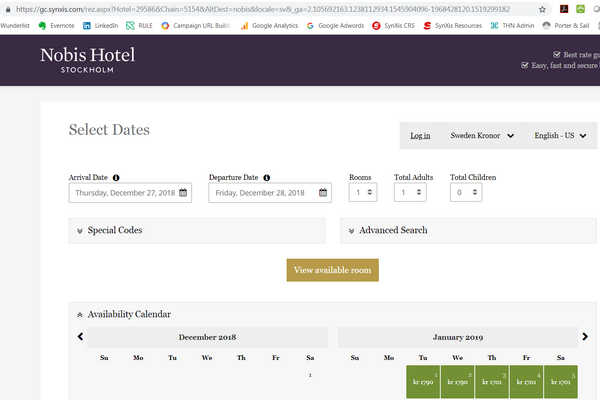600x400 pixels.
Task: Open the Campaign URL Builder bookmark
Action: click(x=196, y=26)
